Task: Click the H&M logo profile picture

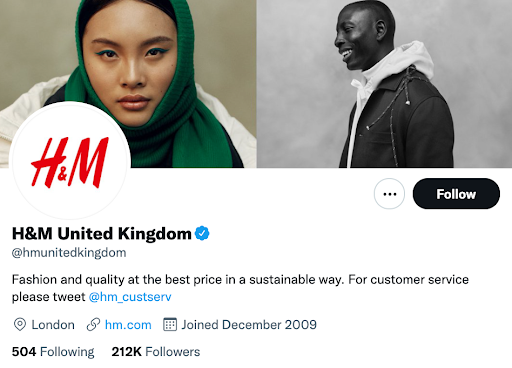Action: (70, 161)
